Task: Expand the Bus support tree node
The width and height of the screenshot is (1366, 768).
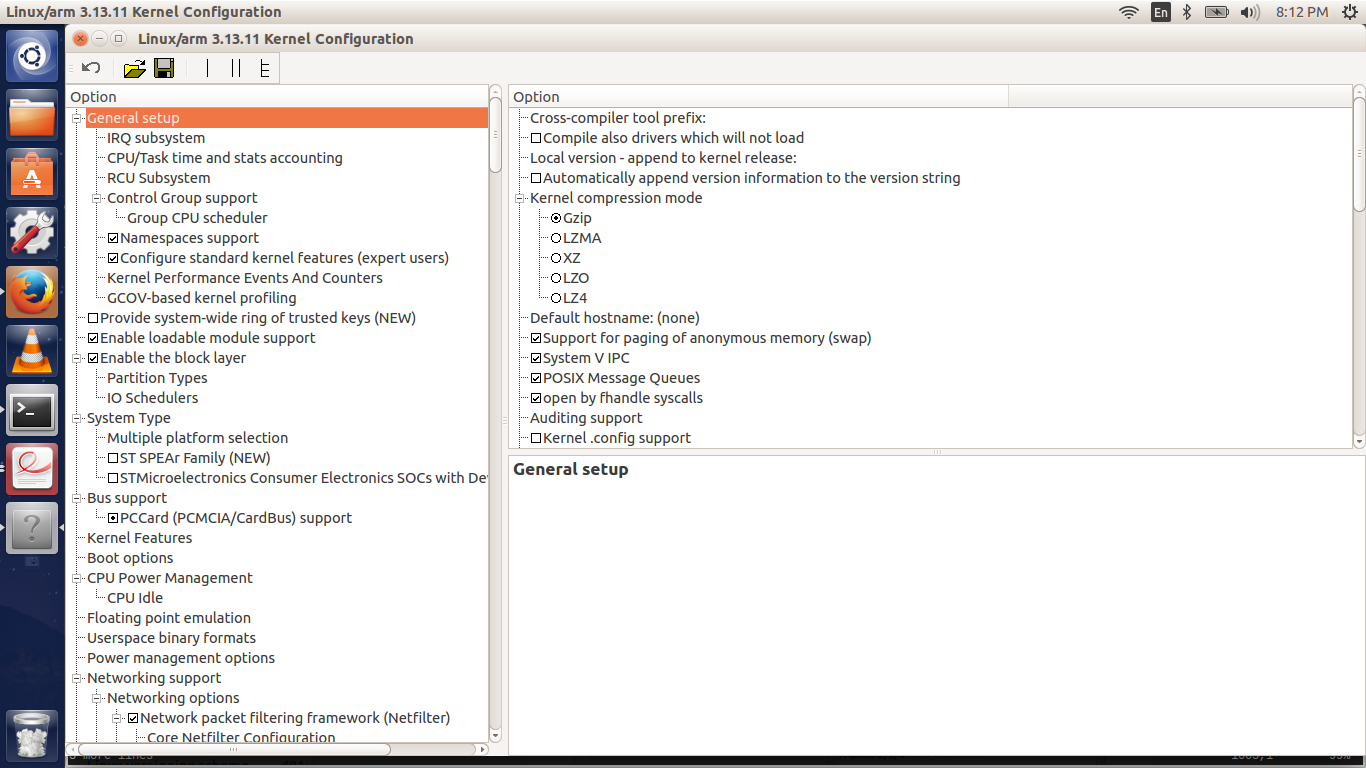Action: tap(78, 498)
